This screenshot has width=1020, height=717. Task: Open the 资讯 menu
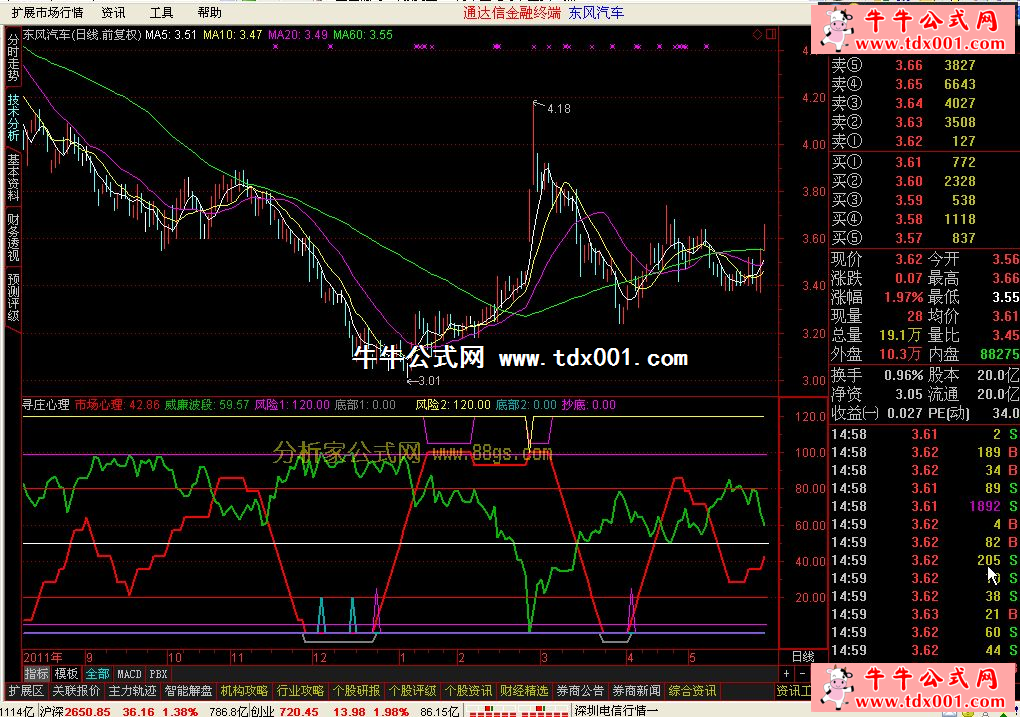click(x=113, y=12)
